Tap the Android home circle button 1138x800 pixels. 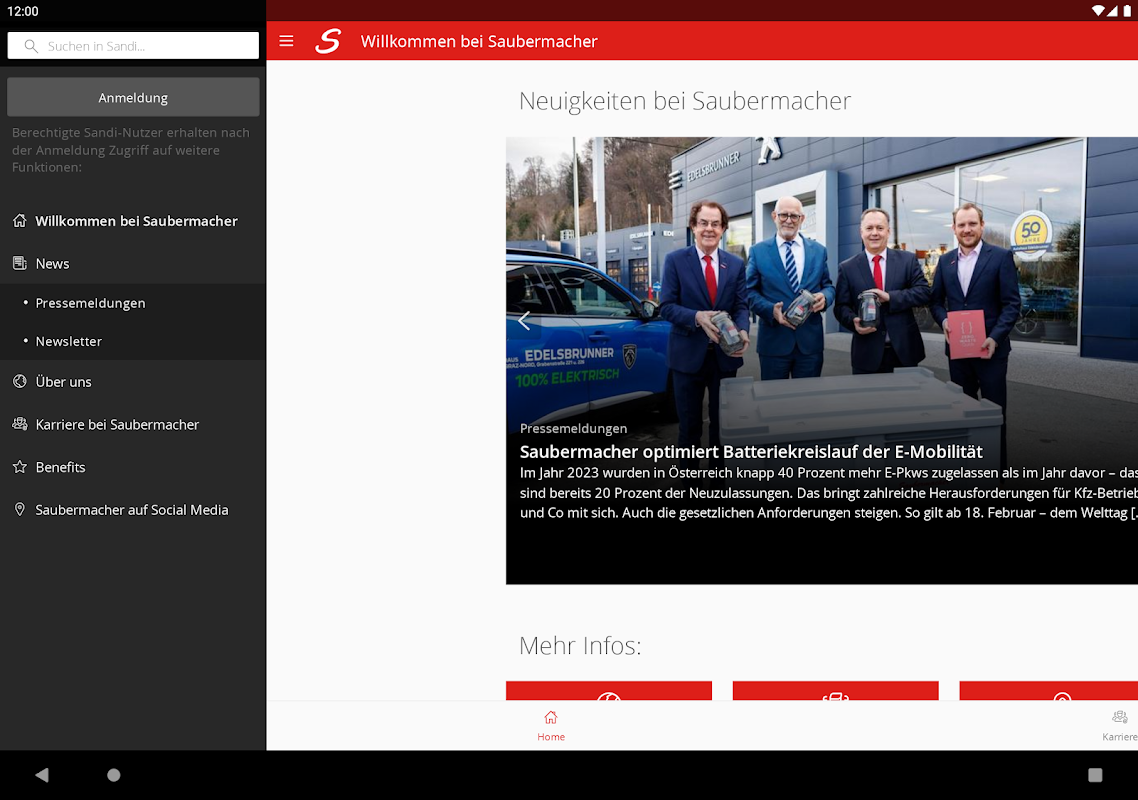coord(114,775)
